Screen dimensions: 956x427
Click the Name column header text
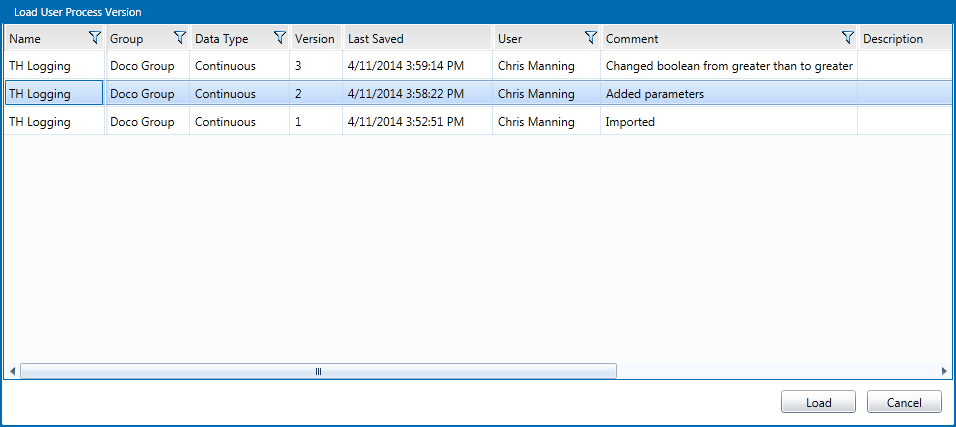tap(25, 39)
